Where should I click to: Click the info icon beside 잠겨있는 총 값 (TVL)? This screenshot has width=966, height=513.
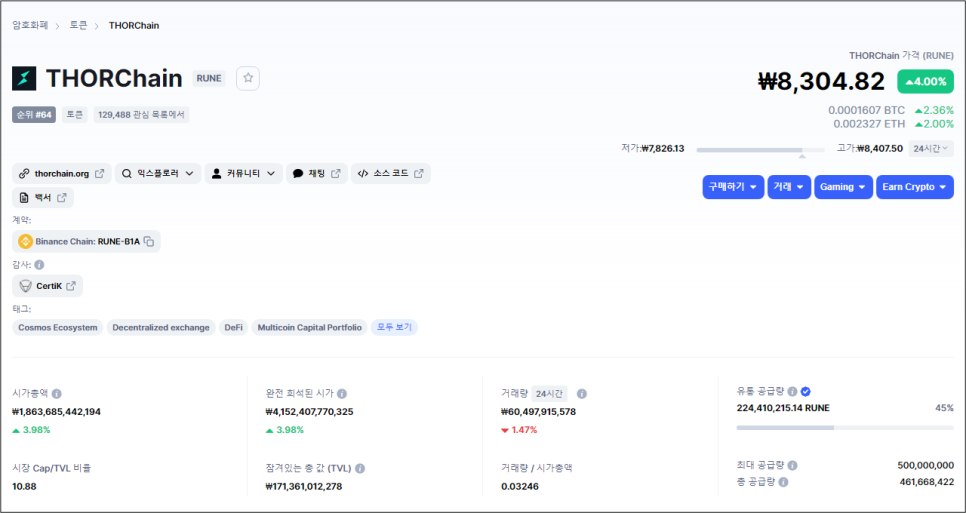[x=360, y=469]
